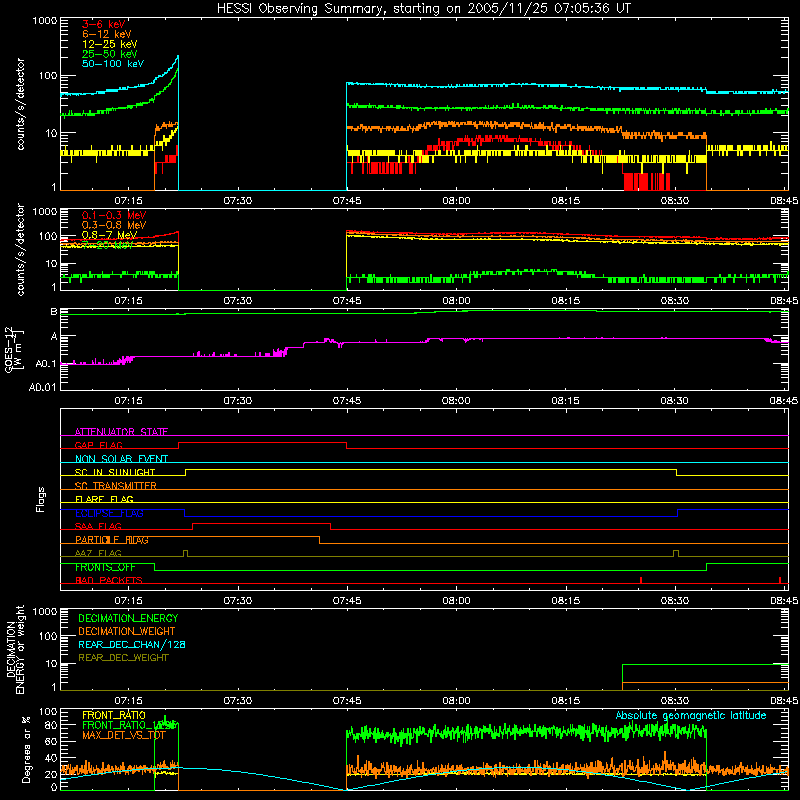Pick the 50-100 keV legend label
This screenshot has width=800, height=800.
(x=113, y=64)
